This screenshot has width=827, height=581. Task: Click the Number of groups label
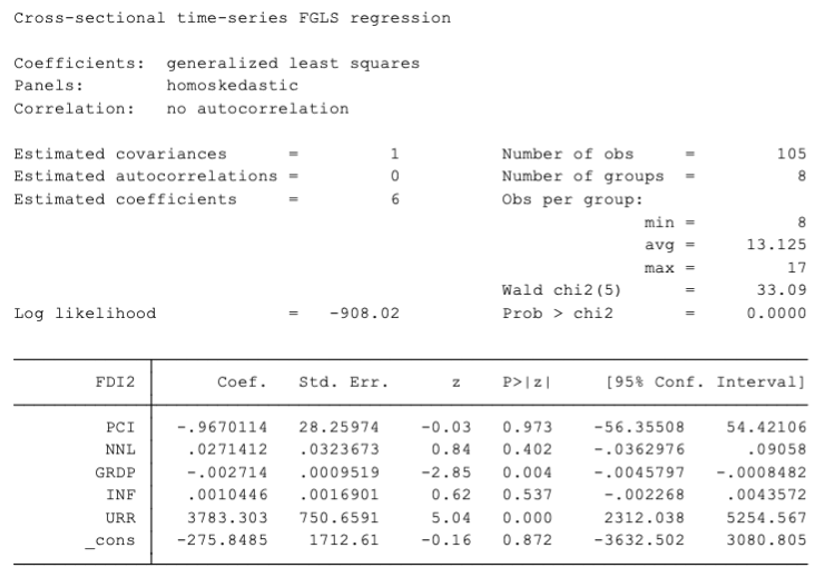coord(582,176)
